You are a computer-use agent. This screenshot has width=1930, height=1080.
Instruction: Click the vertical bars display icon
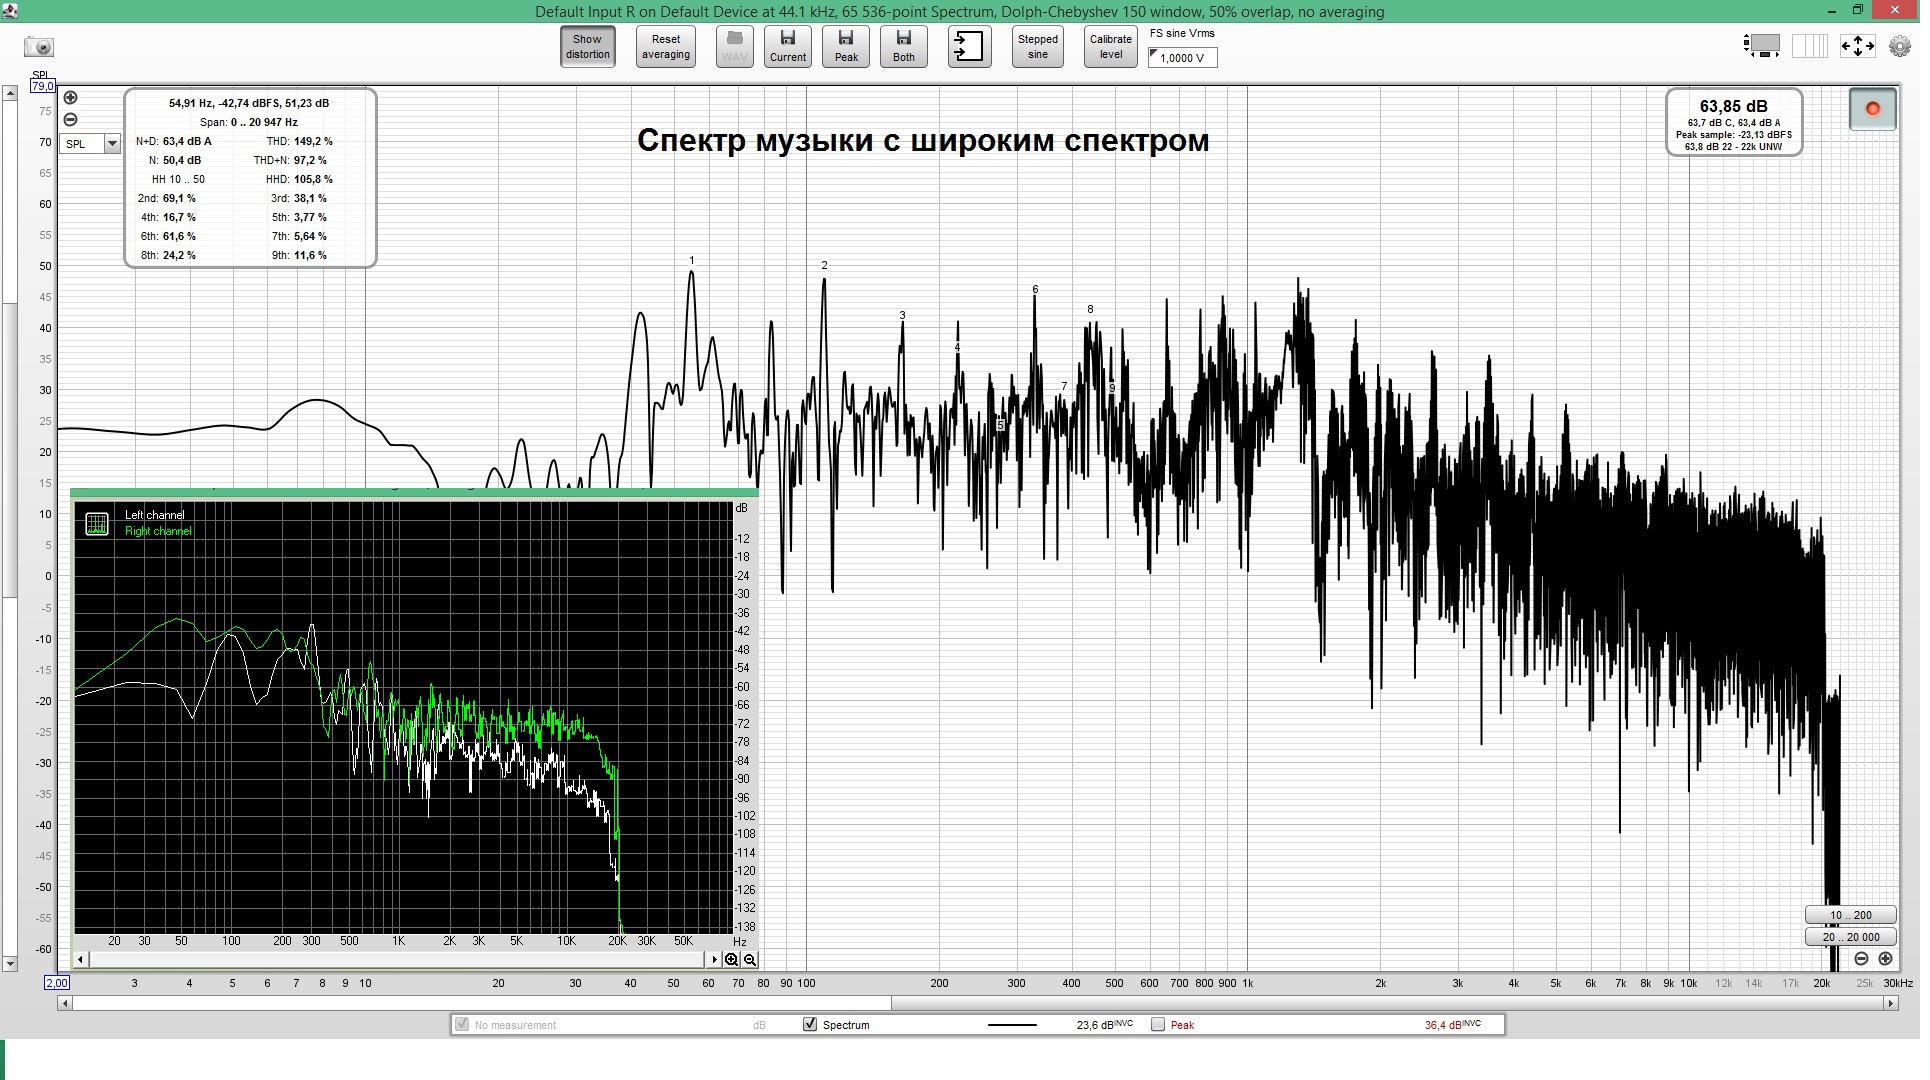pos(1809,46)
